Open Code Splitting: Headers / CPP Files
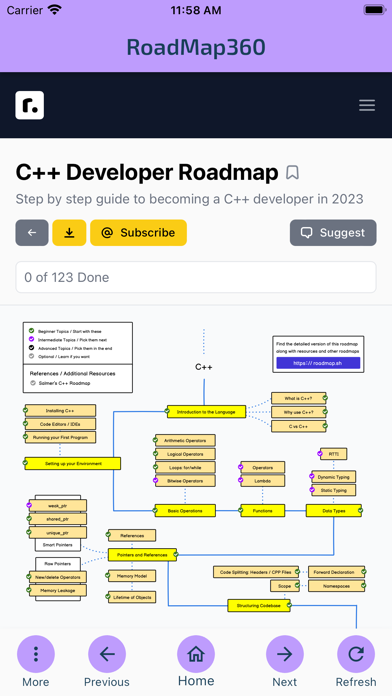This screenshot has width=392, height=696. [x=256, y=572]
